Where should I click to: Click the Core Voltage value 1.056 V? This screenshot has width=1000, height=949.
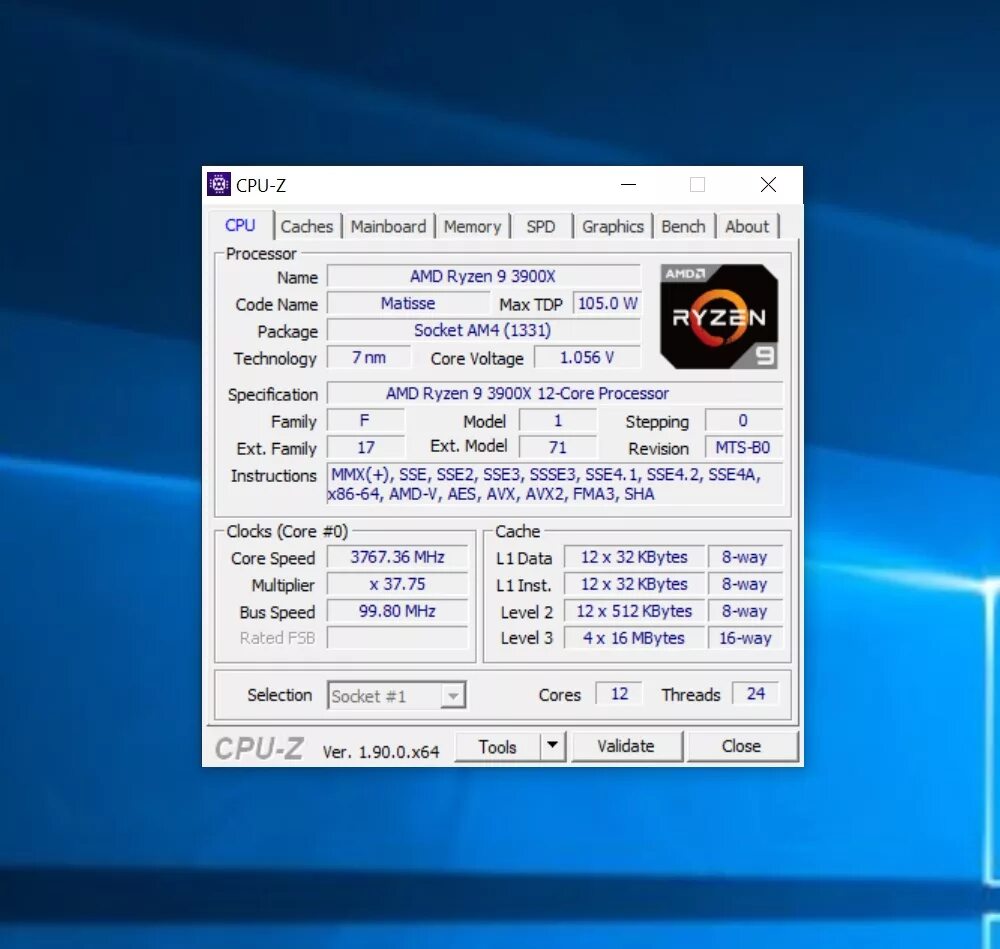click(x=587, y=357)
